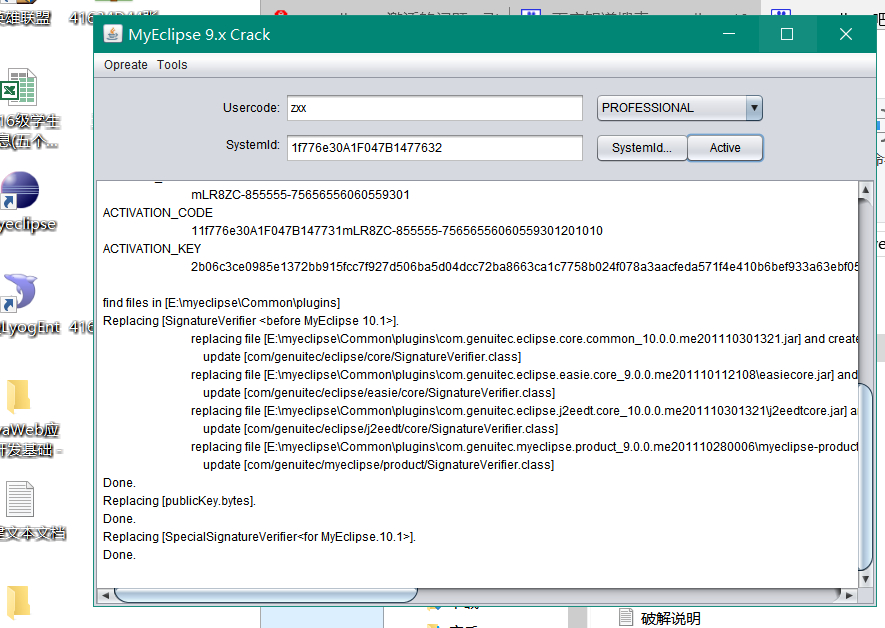
Task: Click the 'Replacing [SignatureVerifier' log line
Action: pyautogui.click(x=251, y=321)
